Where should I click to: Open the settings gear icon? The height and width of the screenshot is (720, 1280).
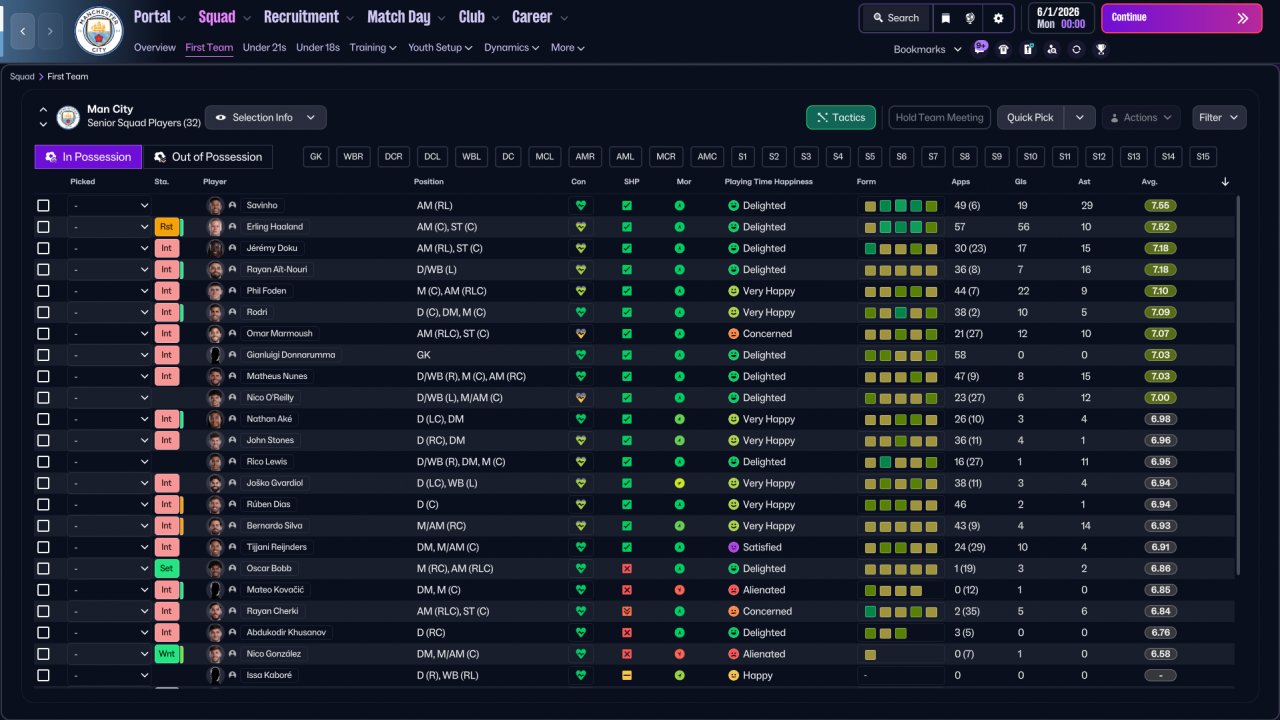coord(998,18)
